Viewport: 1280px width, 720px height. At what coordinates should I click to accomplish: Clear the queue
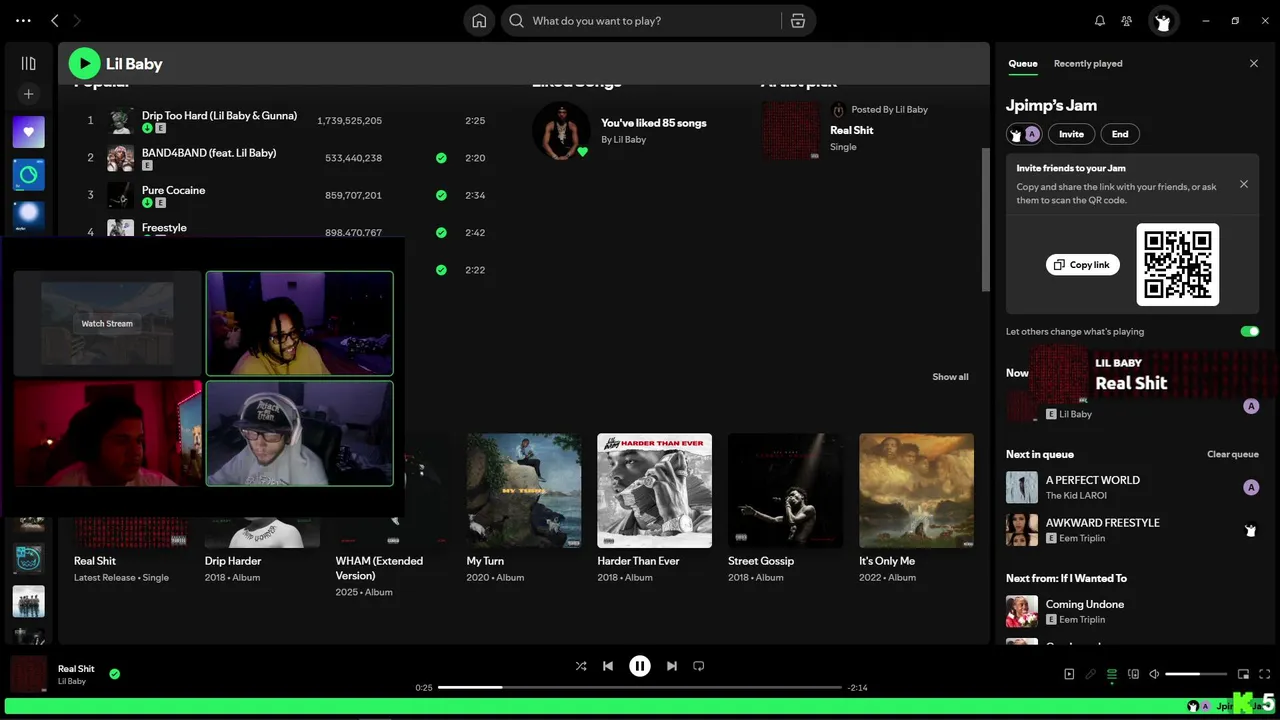click(1233, 454)
